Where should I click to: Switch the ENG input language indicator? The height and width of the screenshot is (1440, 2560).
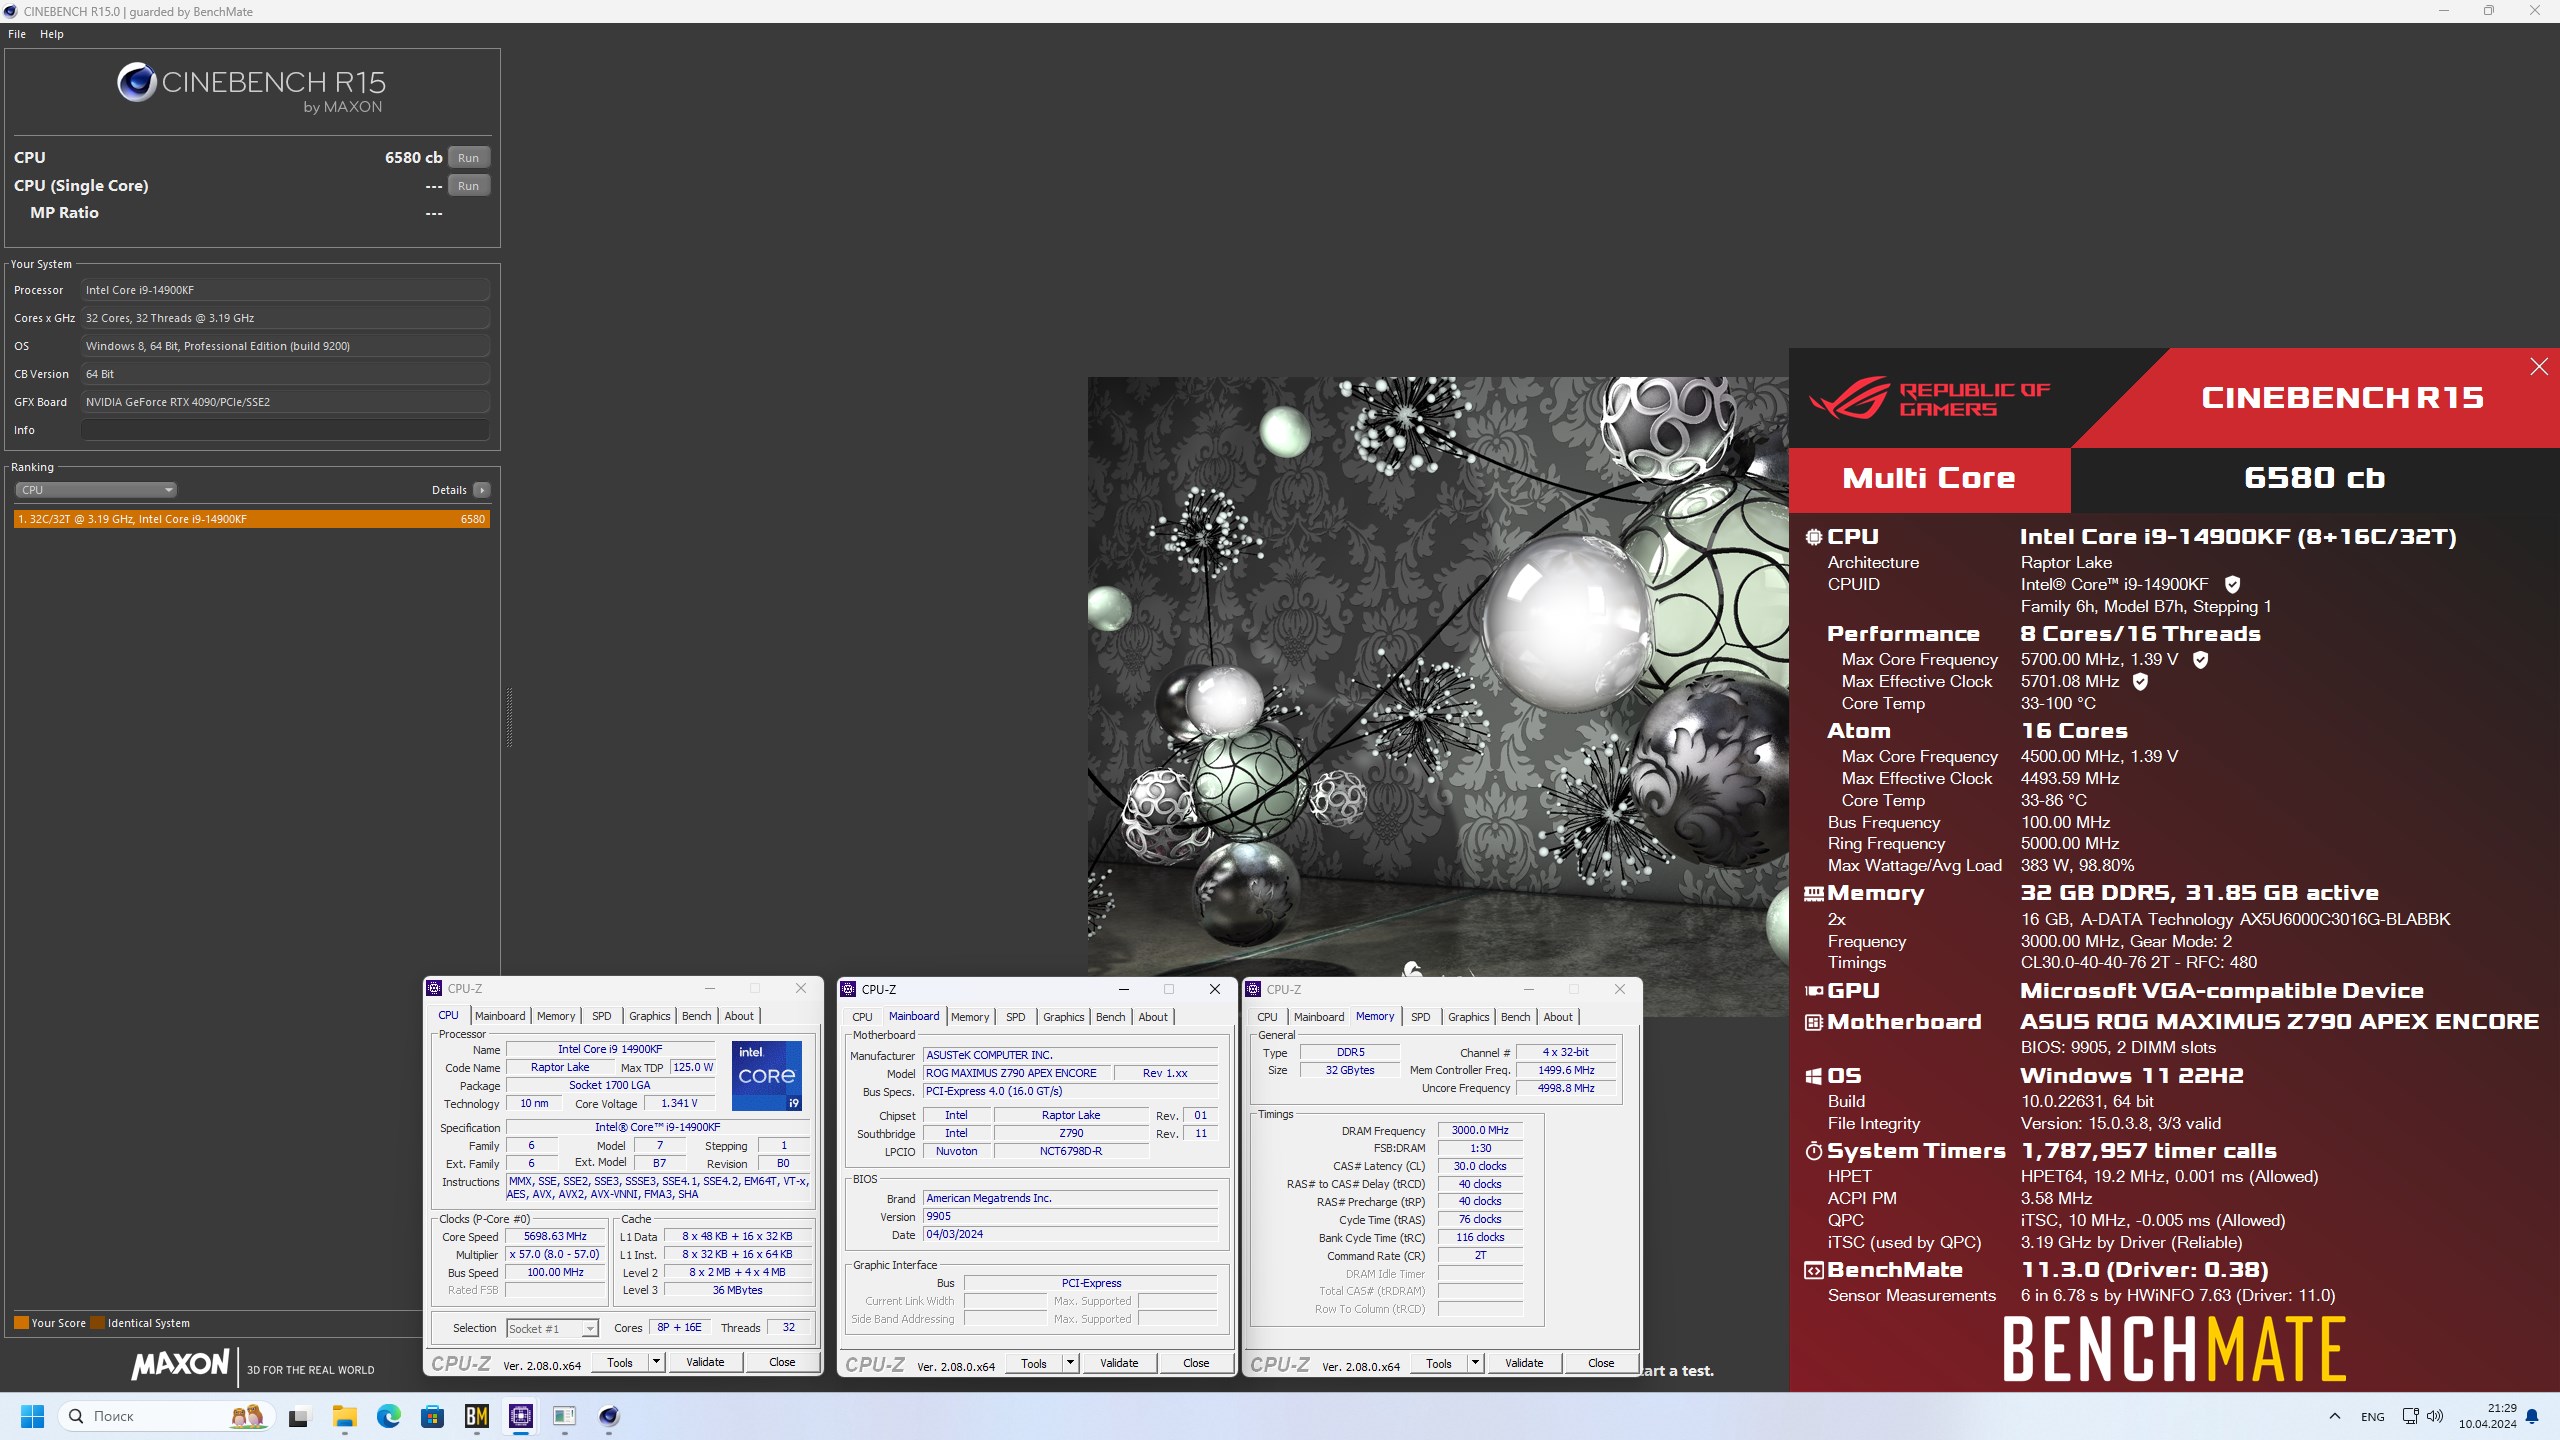[2372, 1417]
